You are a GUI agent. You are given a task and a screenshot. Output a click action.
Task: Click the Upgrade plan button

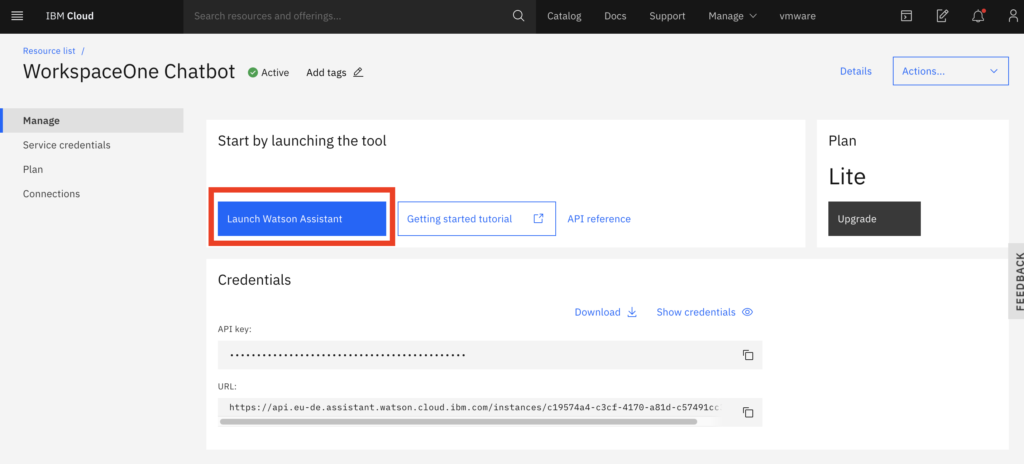874,219
